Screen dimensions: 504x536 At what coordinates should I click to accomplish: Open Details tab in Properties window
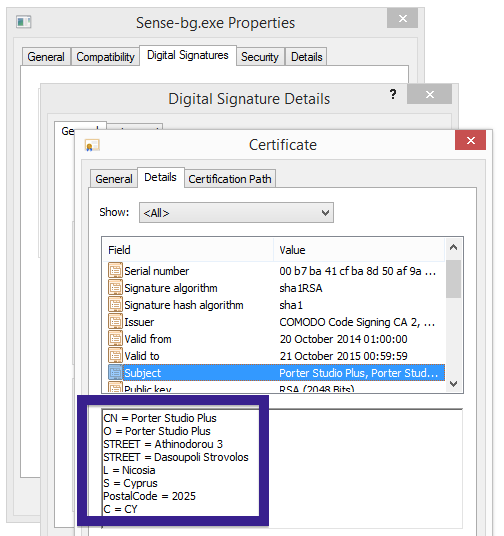(x=306, y=57)
